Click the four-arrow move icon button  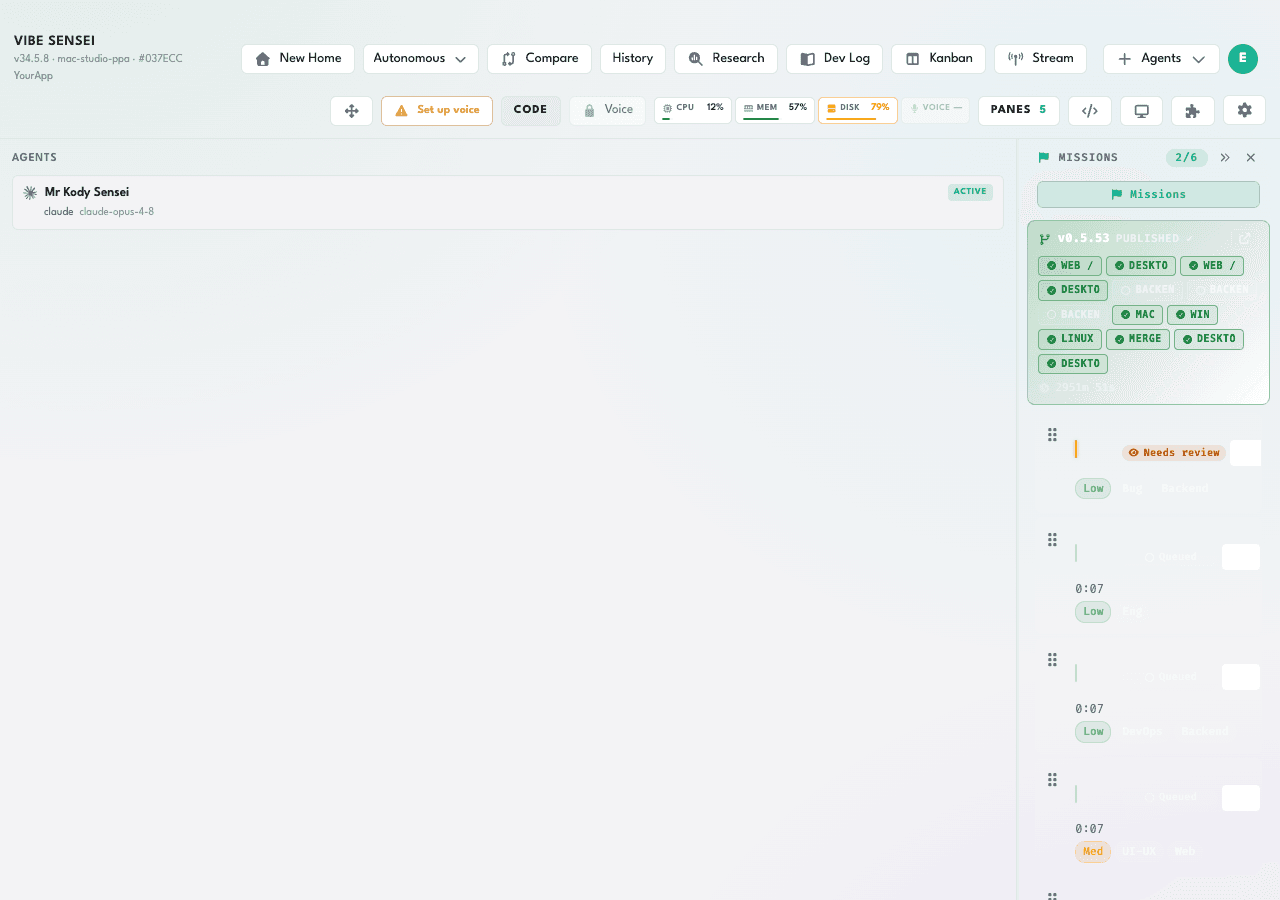pyautogui.click(x=351, y=111)
